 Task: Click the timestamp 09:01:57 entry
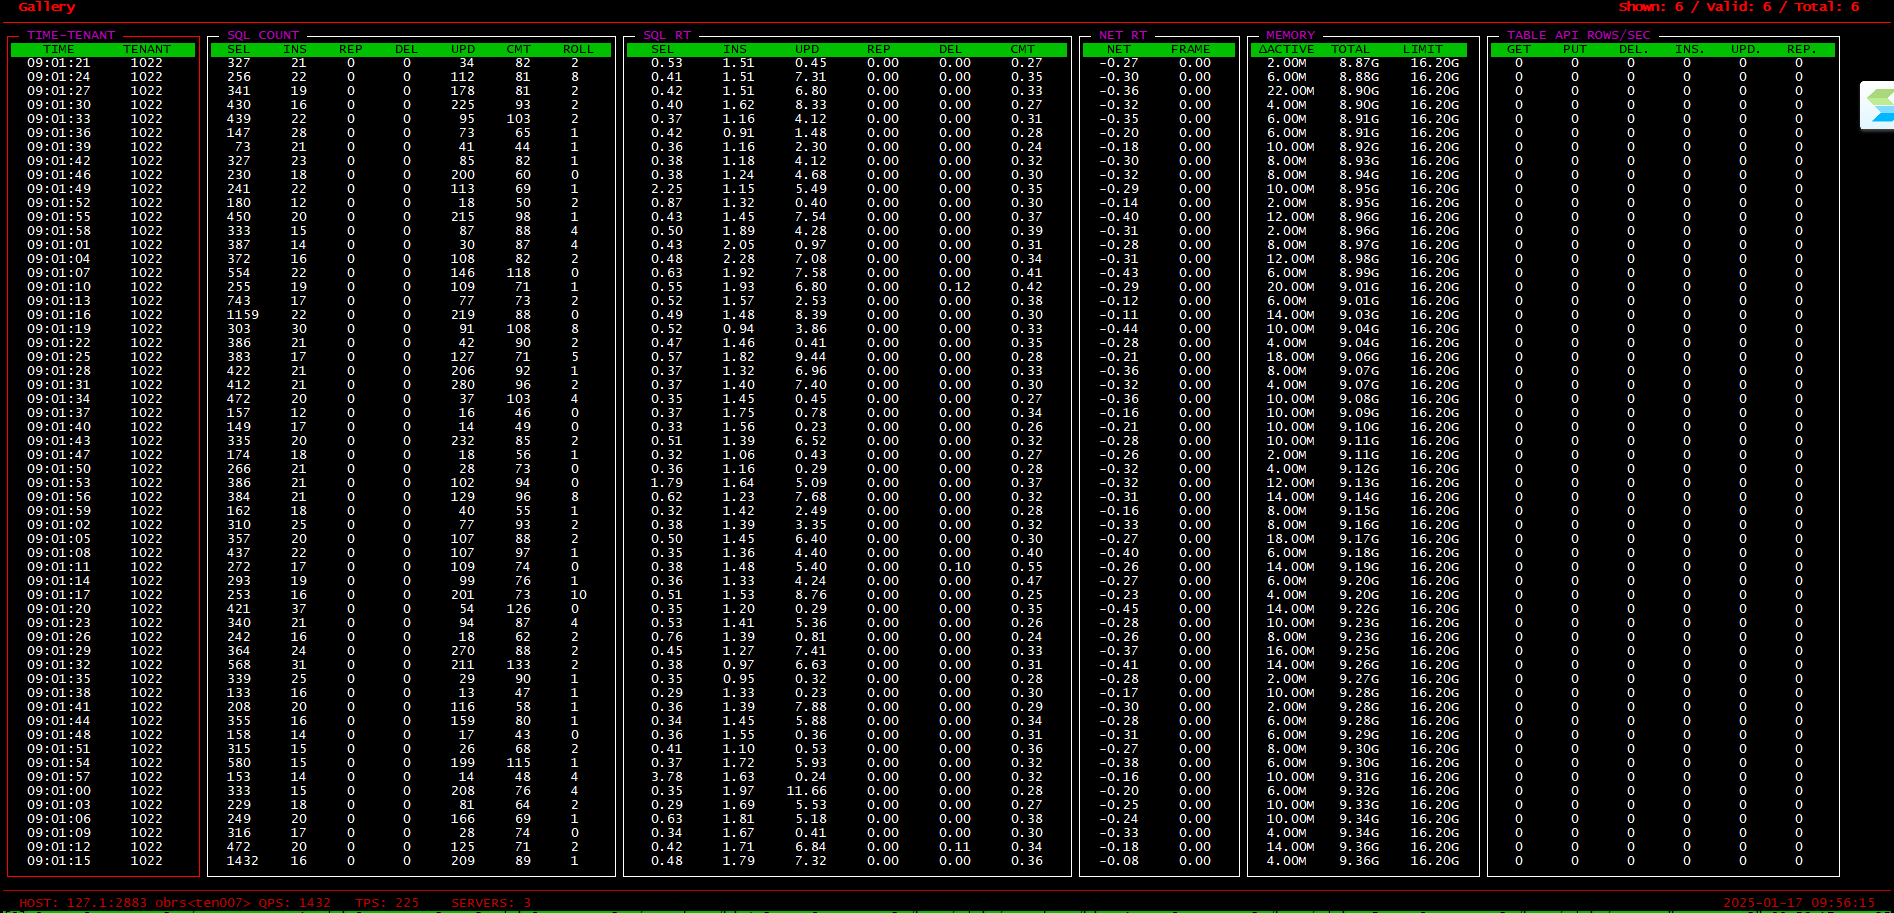[x=59, y=777]
